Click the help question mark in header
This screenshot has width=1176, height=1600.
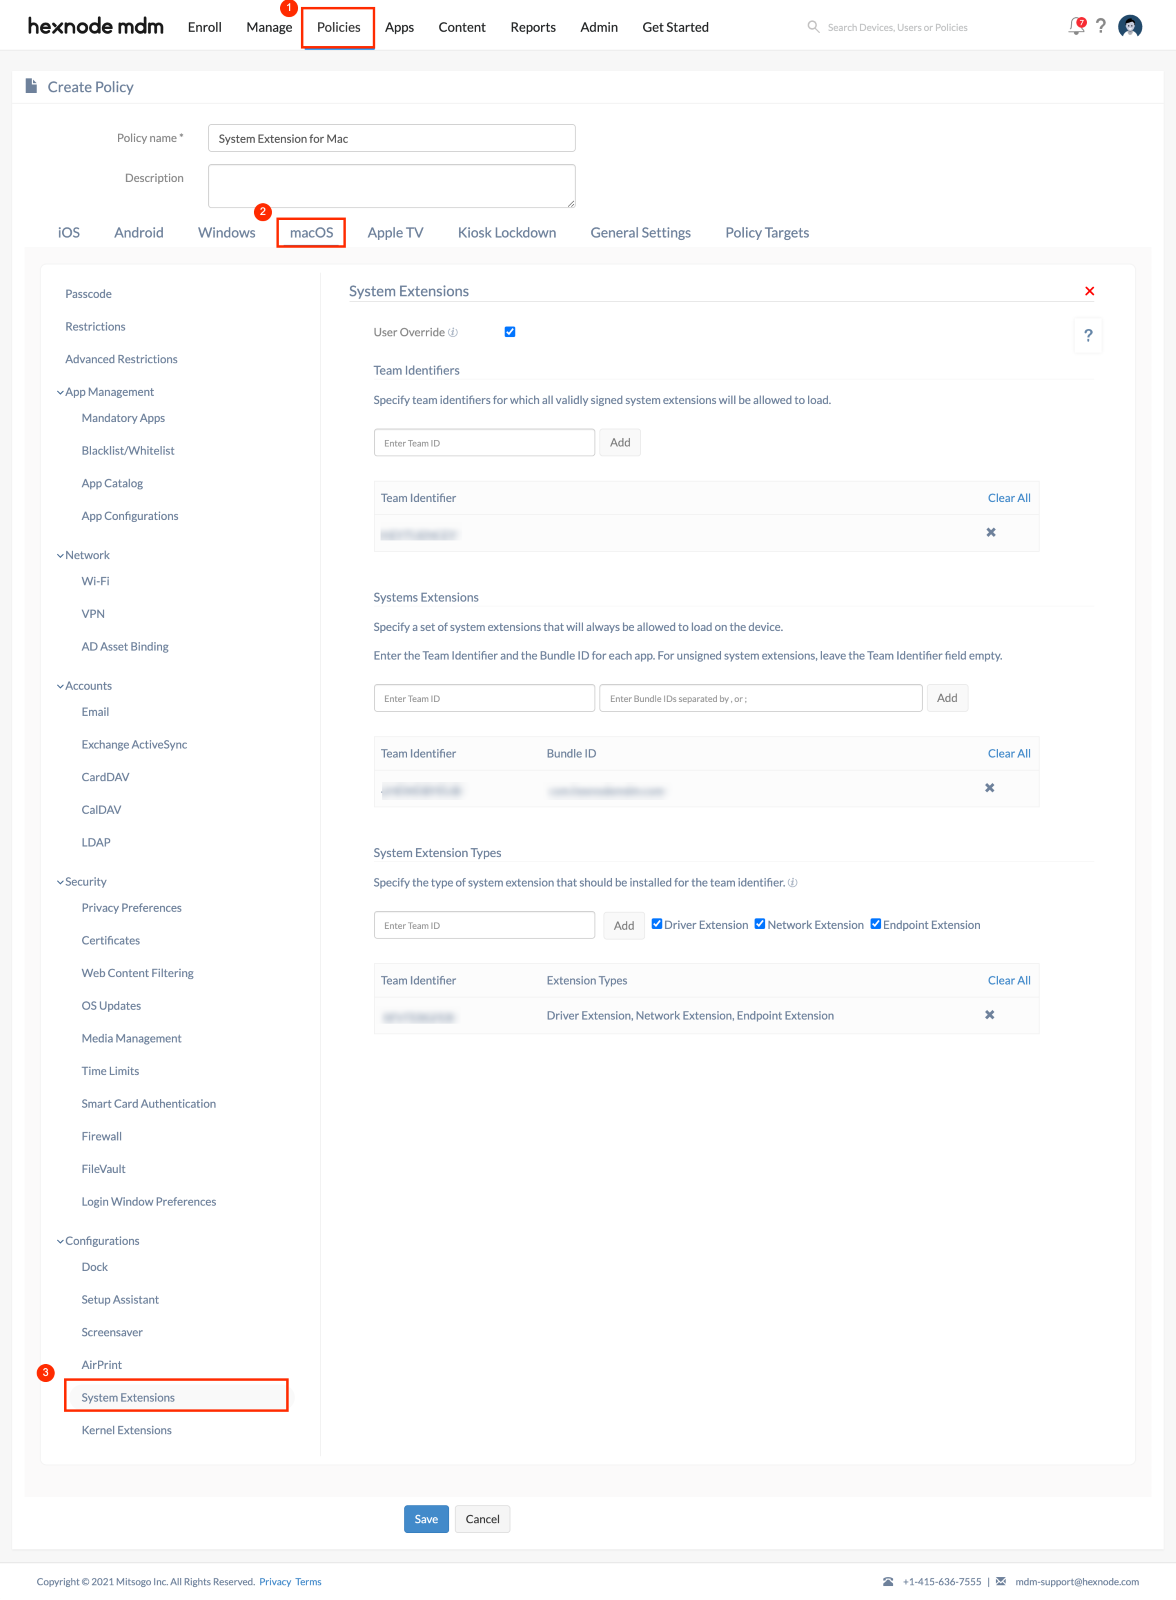[1101, 26]
